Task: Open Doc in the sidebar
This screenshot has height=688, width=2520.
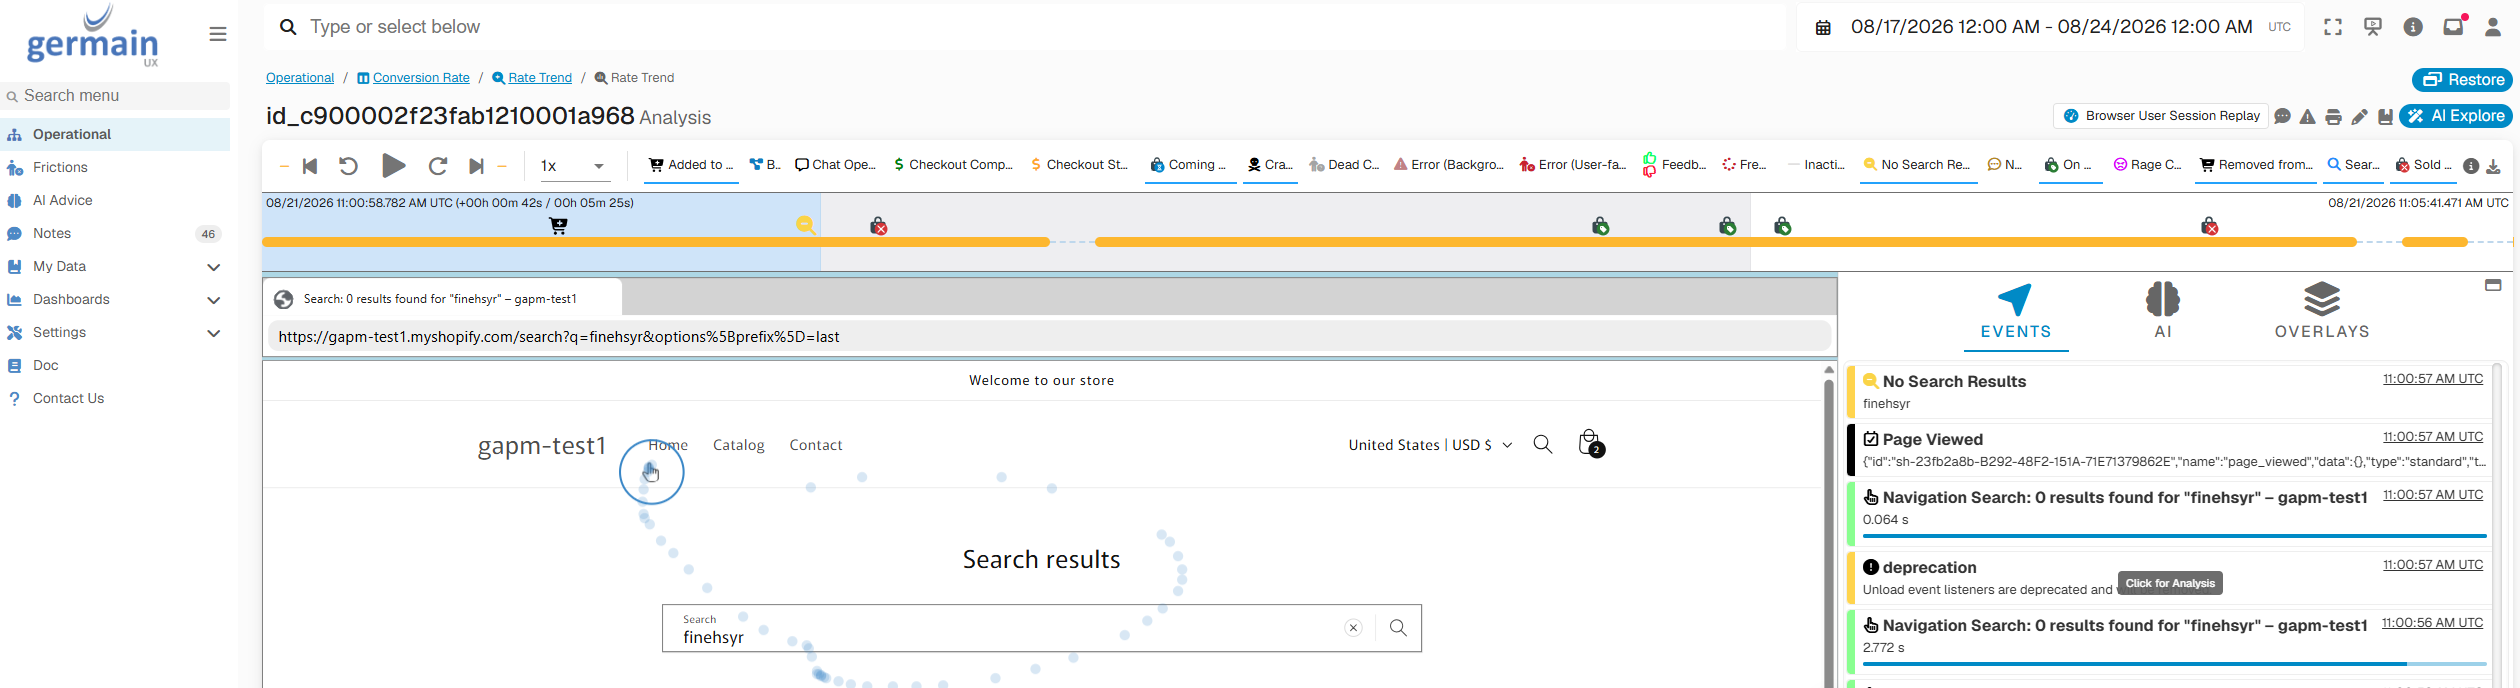Action: [x=115, y=365]
